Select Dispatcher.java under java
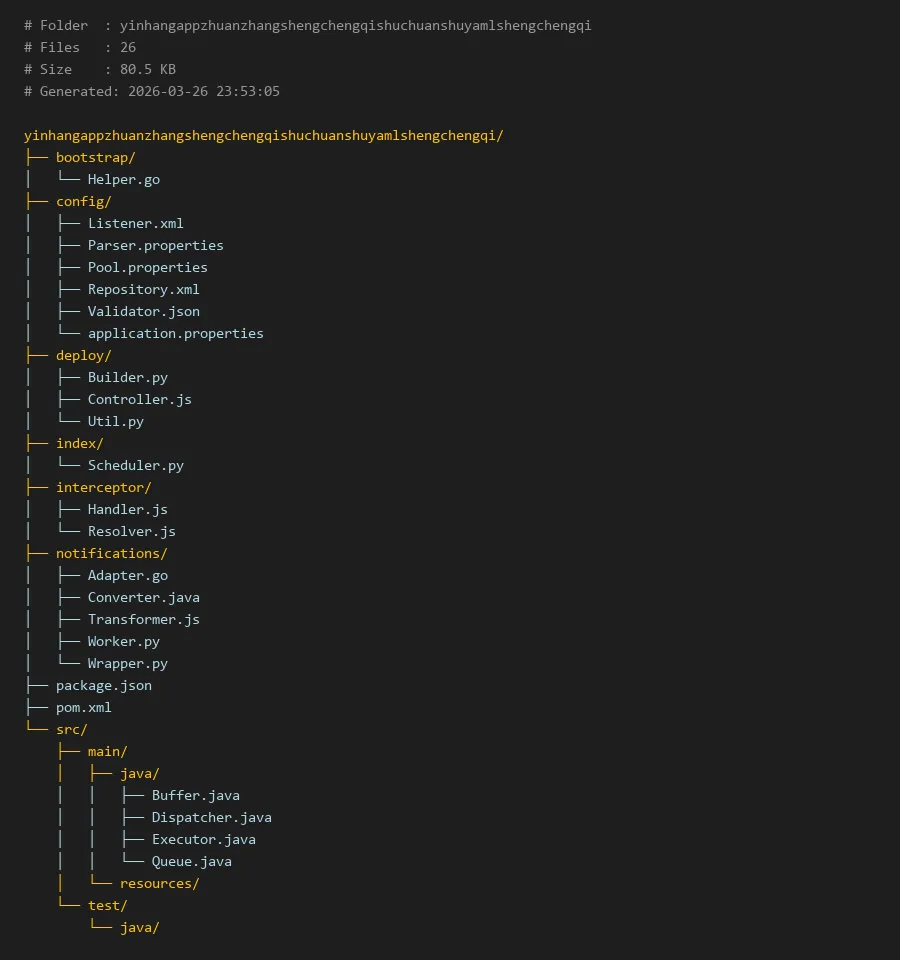The width and height of the screenshot is (900, 960). click(211, 817)
